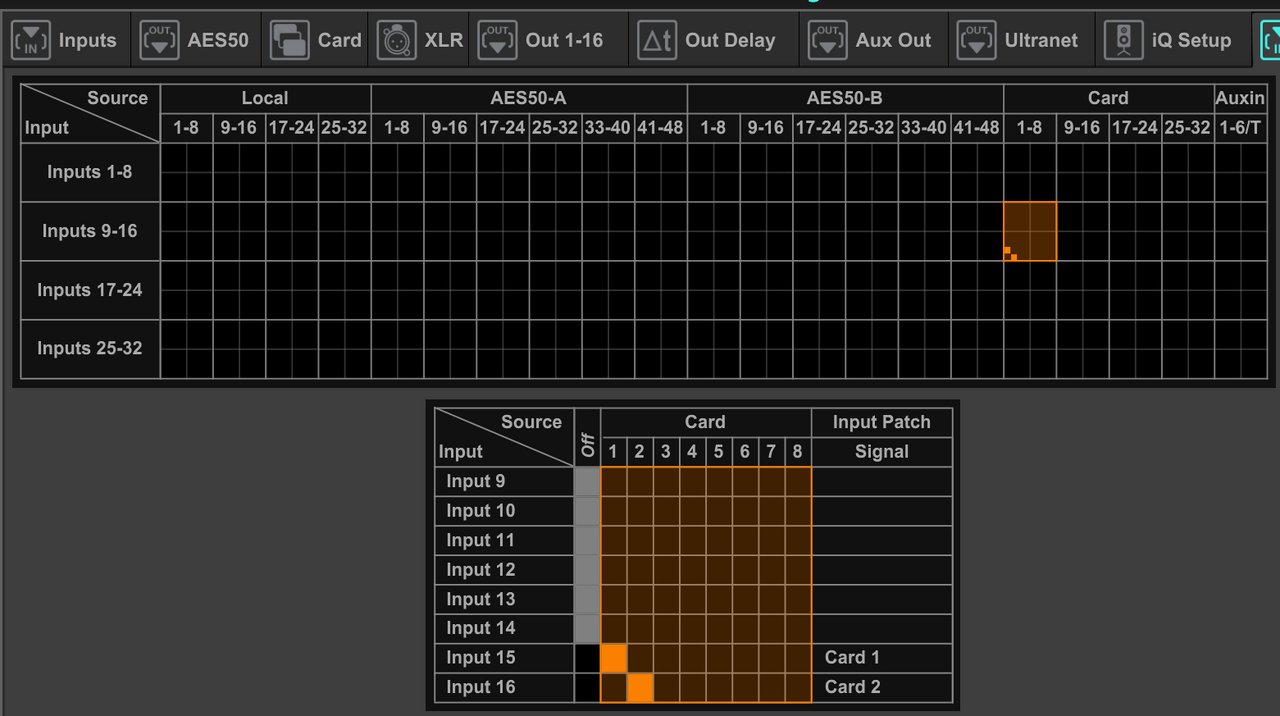Screen dimensions: 1280x716
Task: Assign AES50-B 1-8 to Inputs 9-16
Action: [714, 231]
